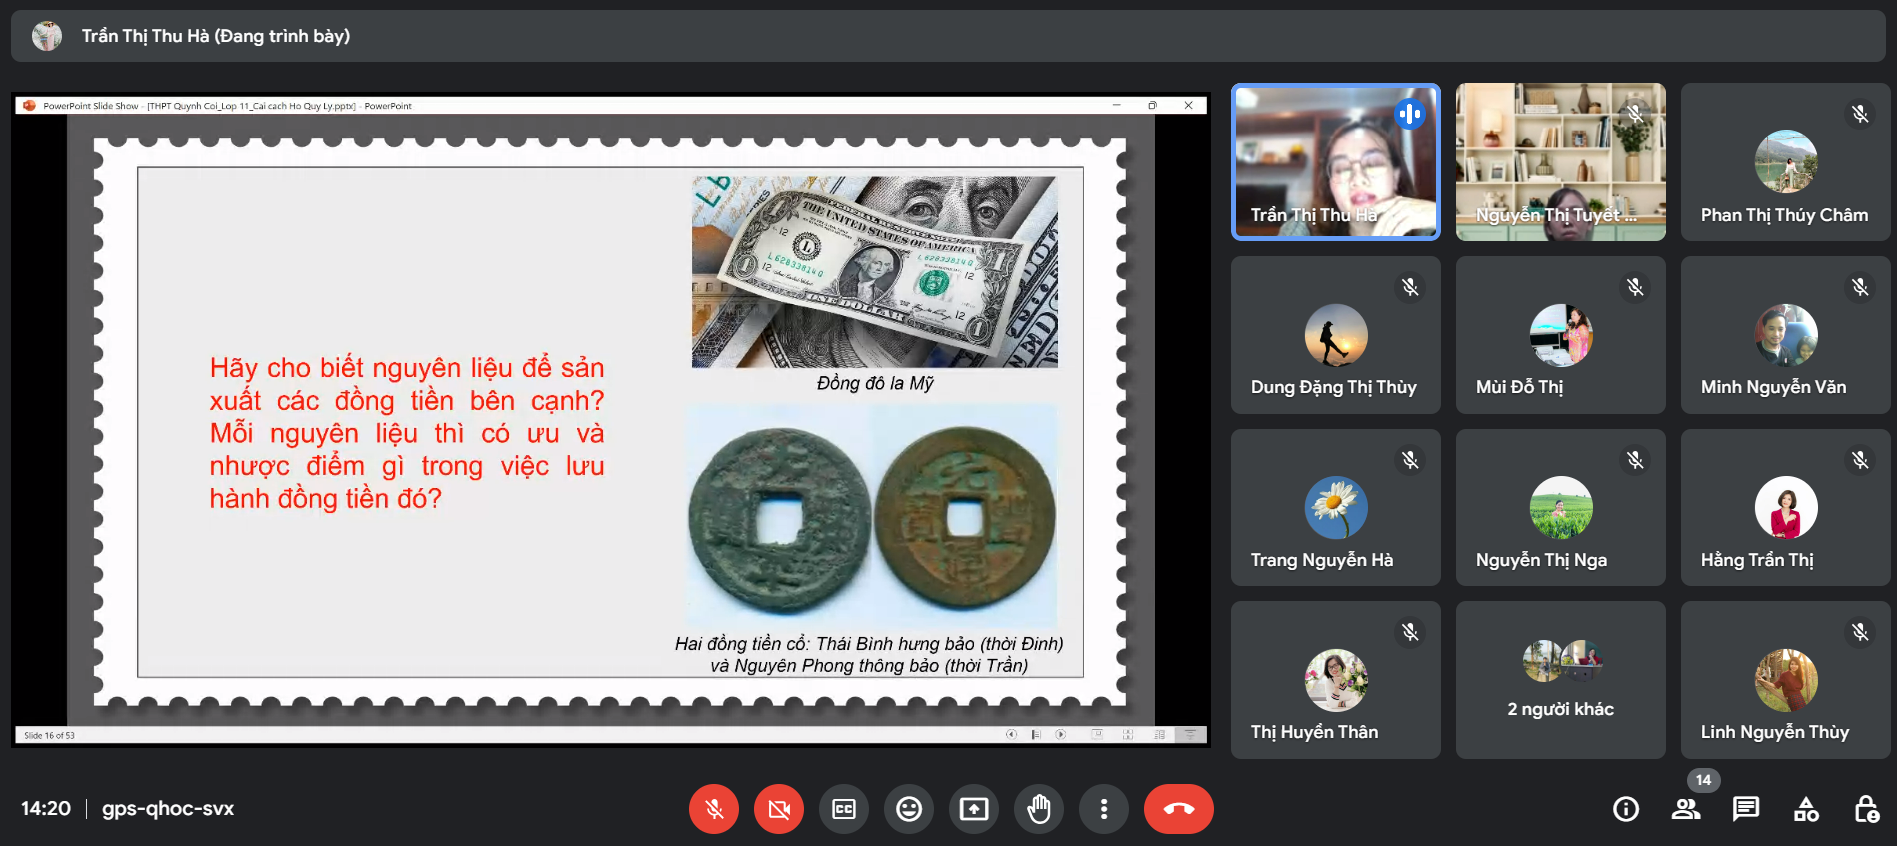Open the host controls lock icon
The height and width of the screenshot is (846, 1897).
point(1866,809)
